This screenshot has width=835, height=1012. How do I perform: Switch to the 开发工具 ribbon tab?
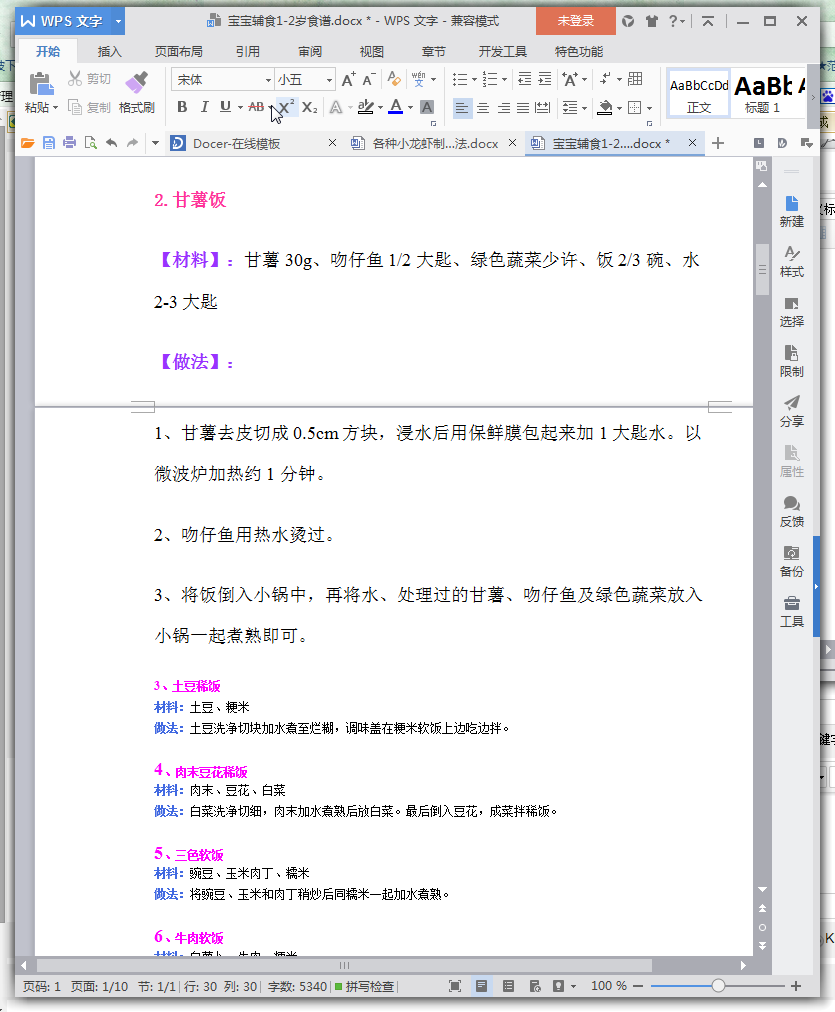point(503,52)
